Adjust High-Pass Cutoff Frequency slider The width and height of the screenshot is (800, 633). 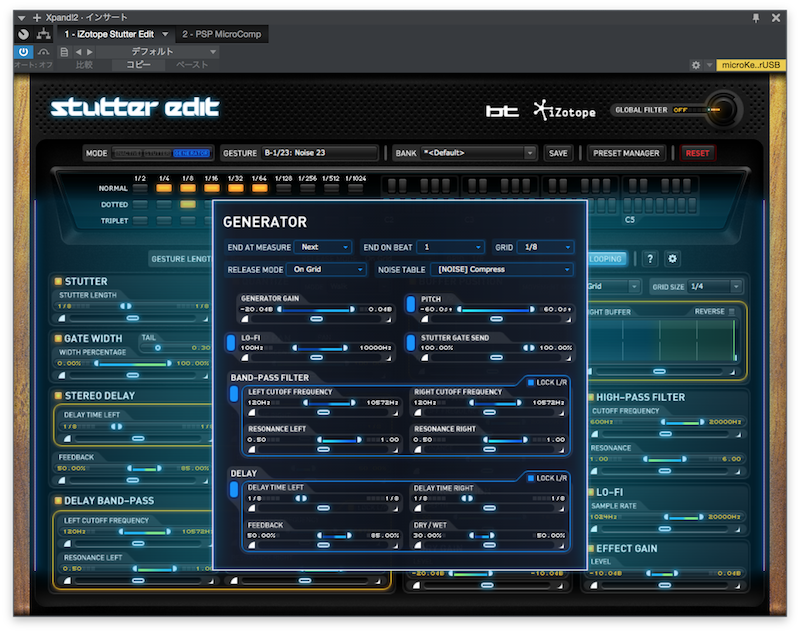tap(683, 422)
